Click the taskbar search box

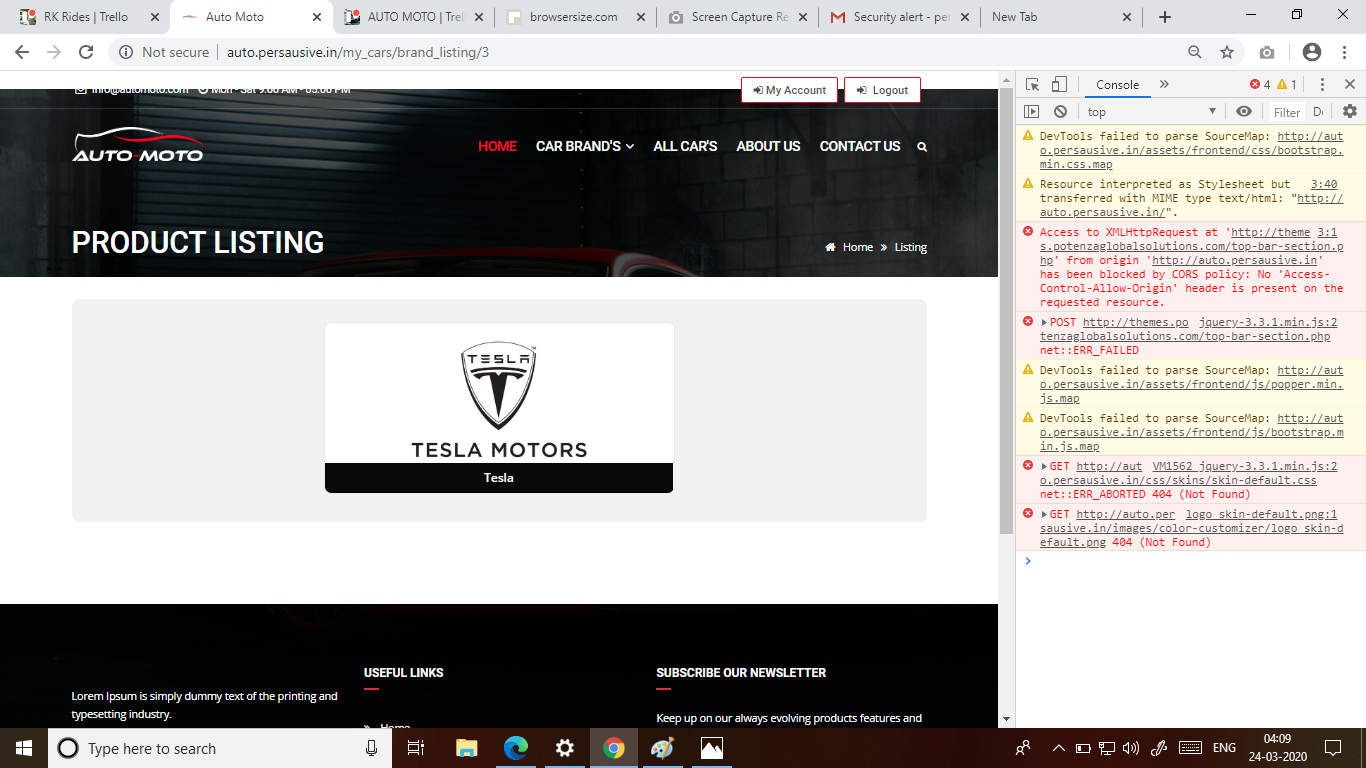[x=220, y=748]
